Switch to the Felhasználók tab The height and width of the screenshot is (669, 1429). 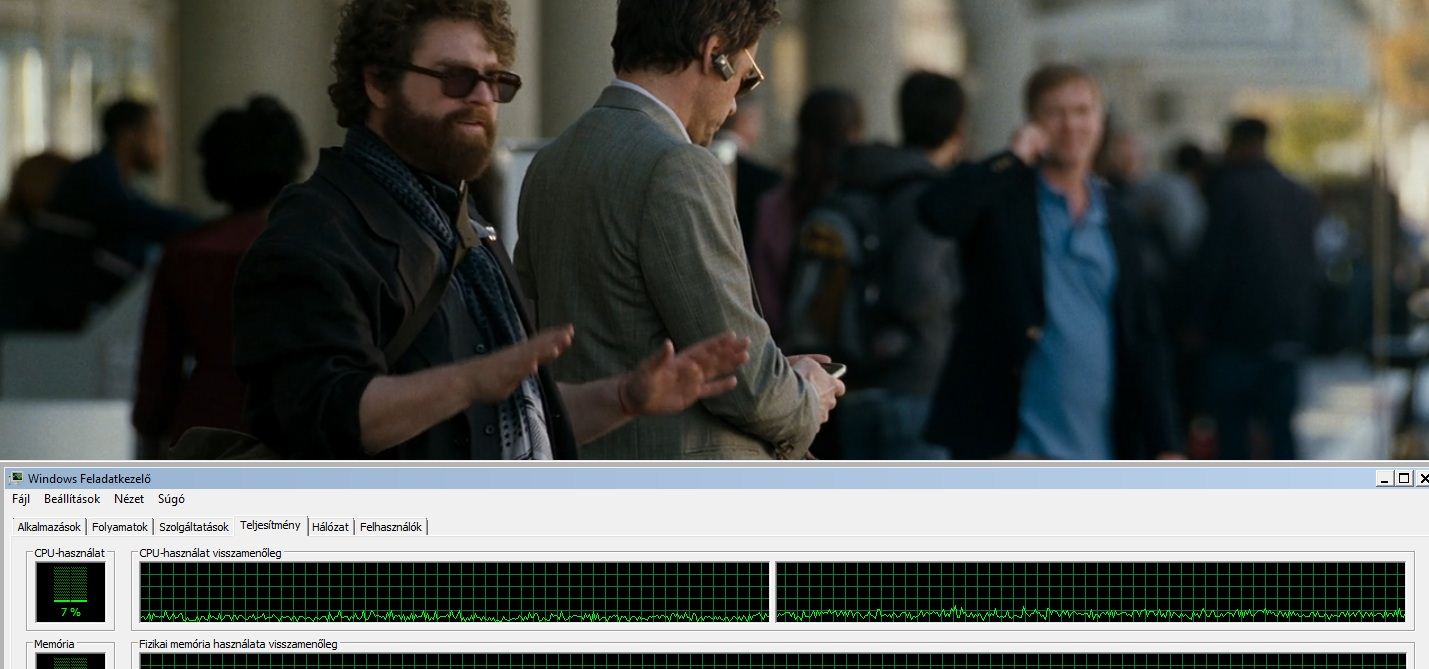[391, 527]
